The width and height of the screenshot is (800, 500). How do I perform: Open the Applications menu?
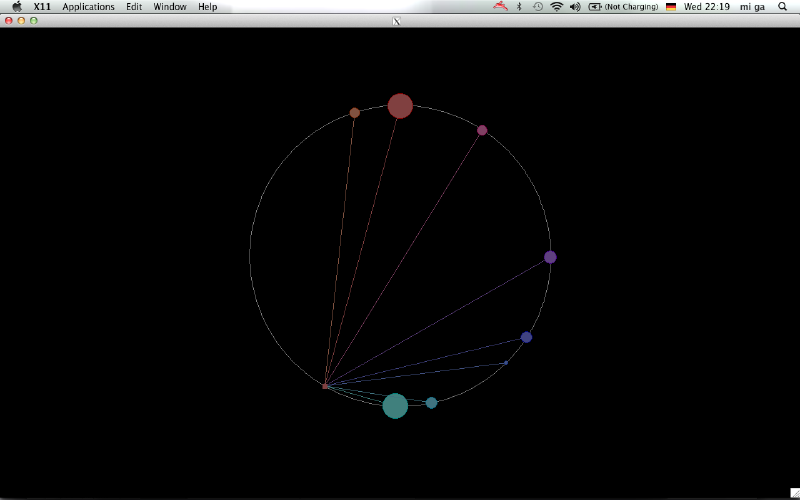(88, 7)
